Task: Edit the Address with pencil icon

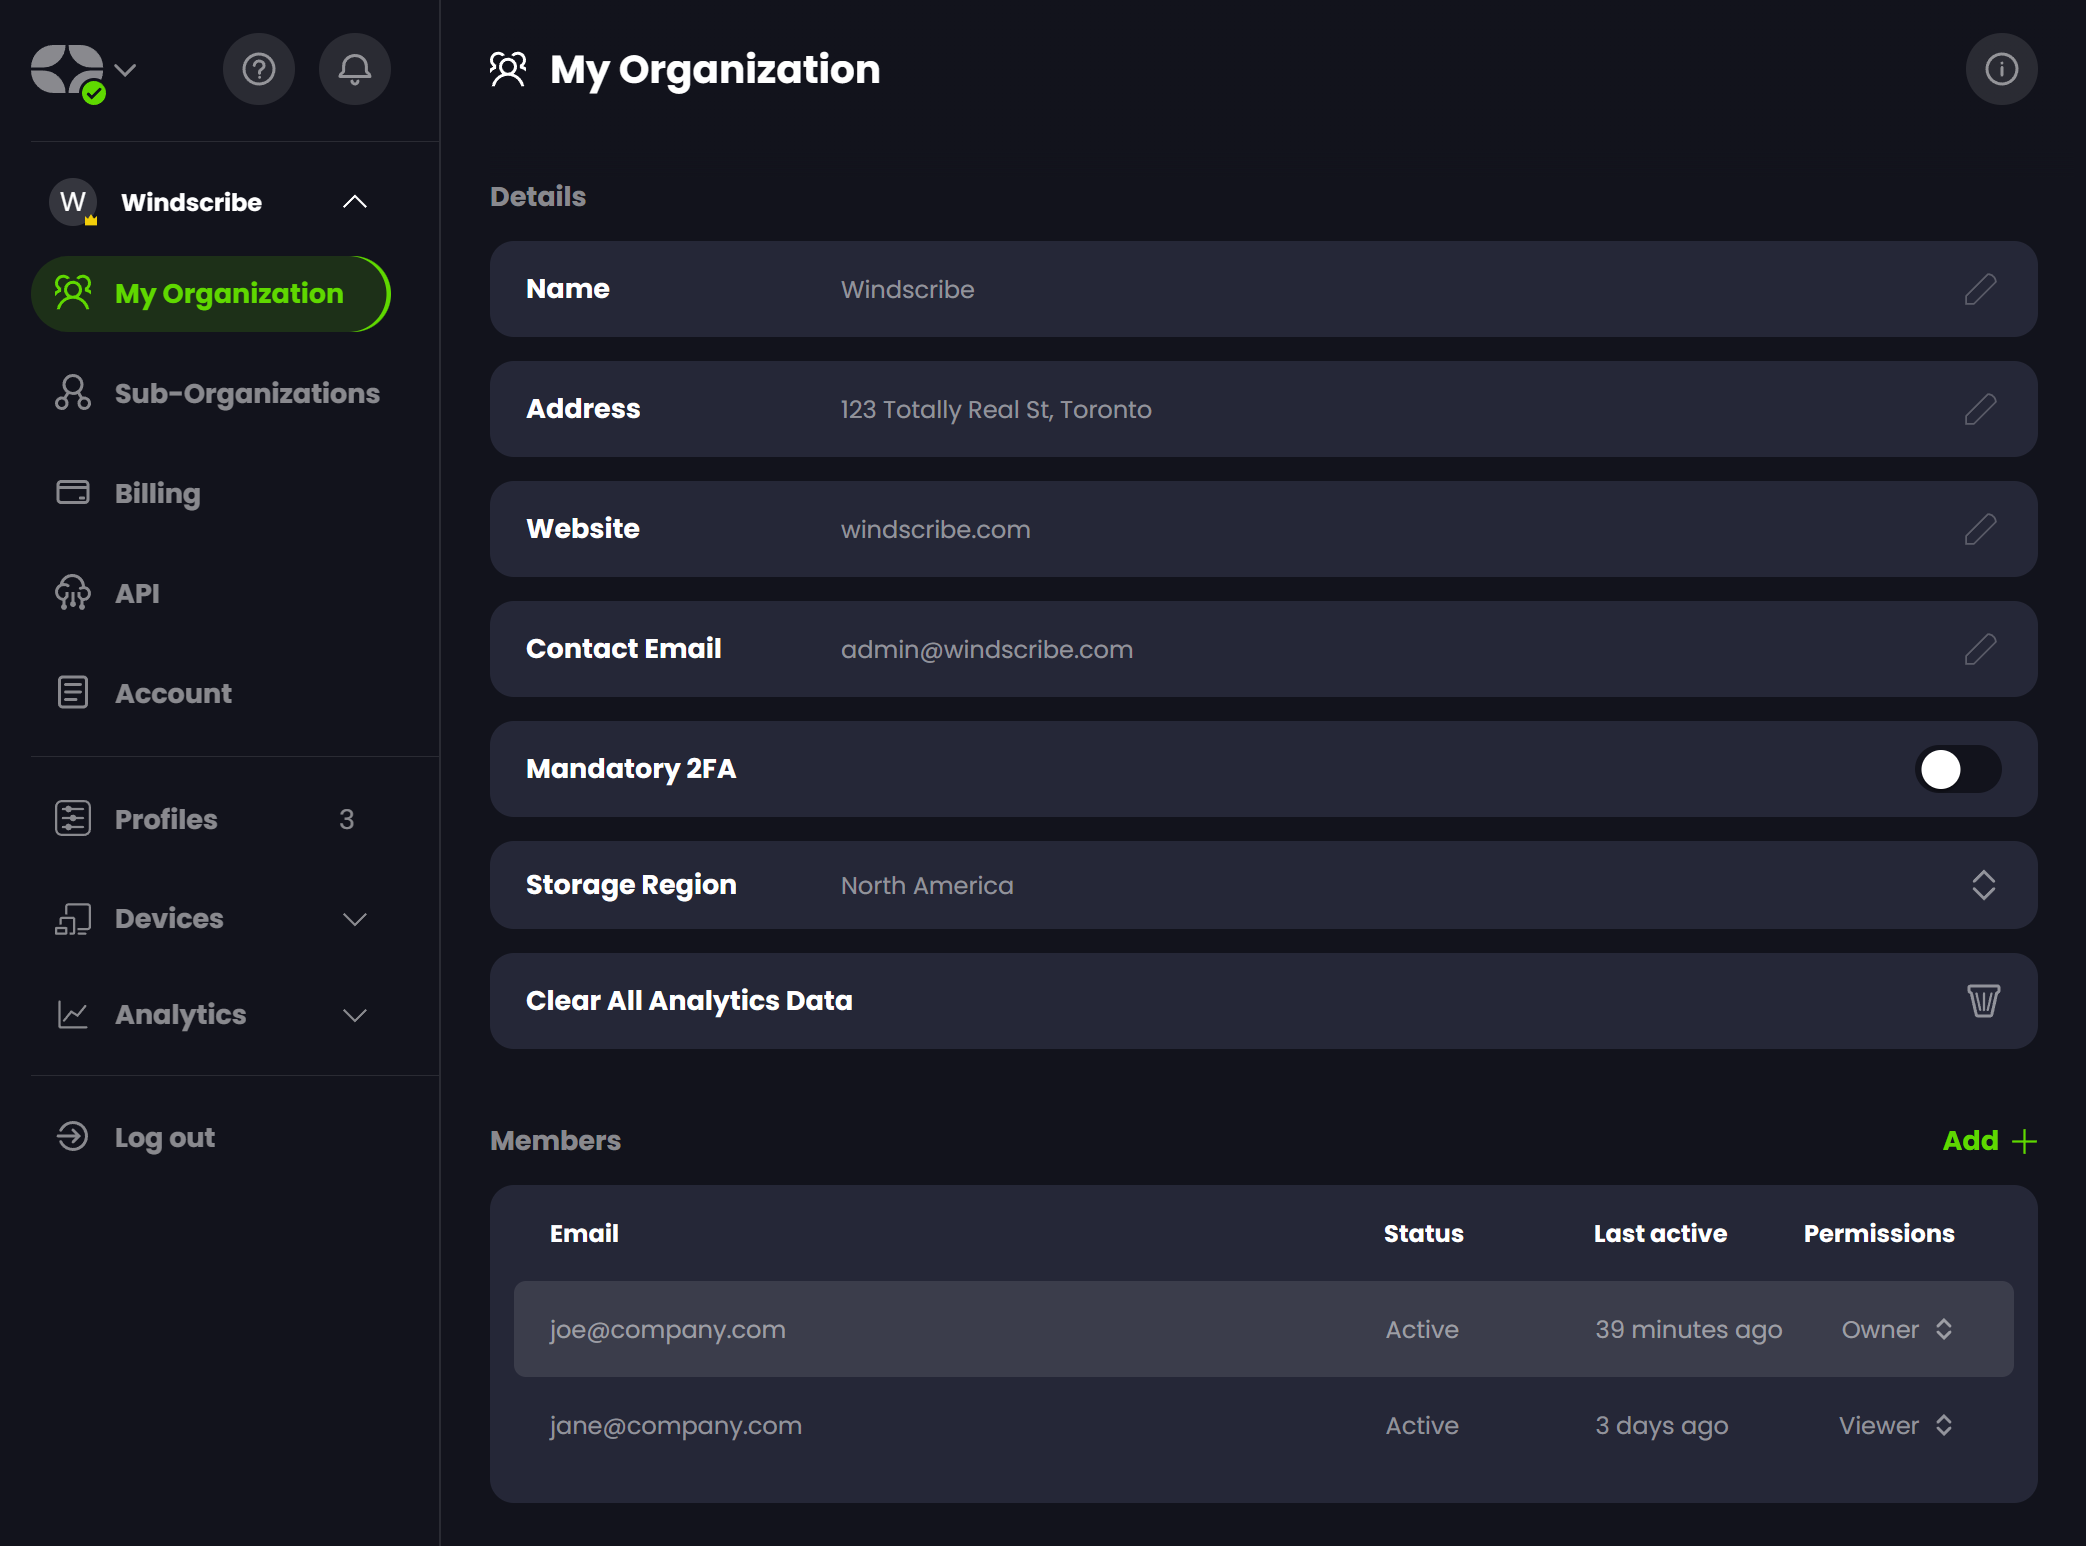Action: point(1979,409)
